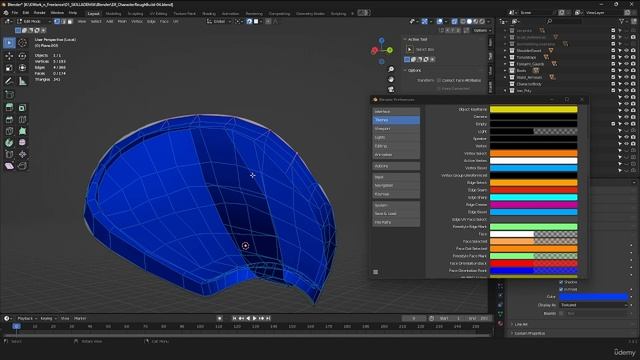This screenshot has width=640, height=360.
Task: Select the Select Box tool in toolbar
Action: pos(9,43)
